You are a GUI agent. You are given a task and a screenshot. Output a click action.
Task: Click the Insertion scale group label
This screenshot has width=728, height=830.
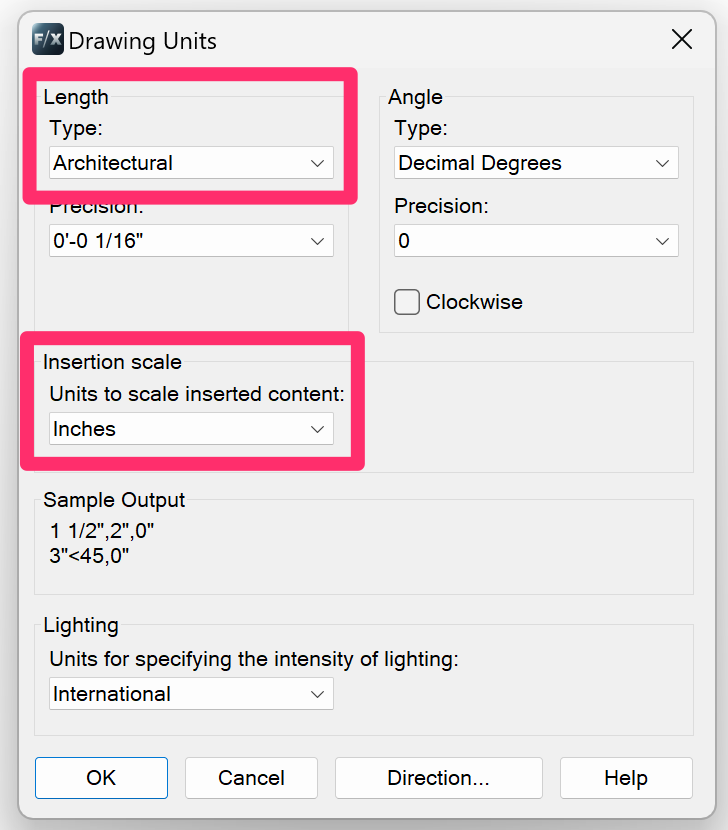(x=112, y=362)
